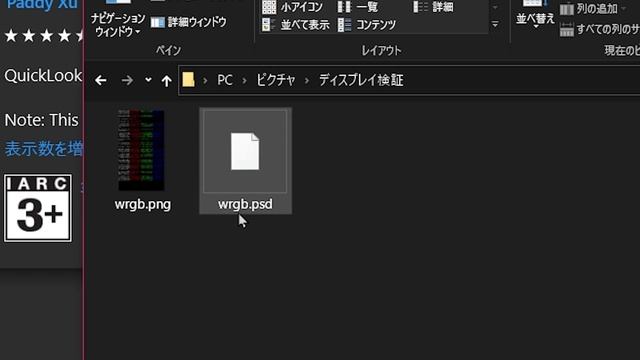
Task: Choose the 小アイコン layout
Action: 292,7
